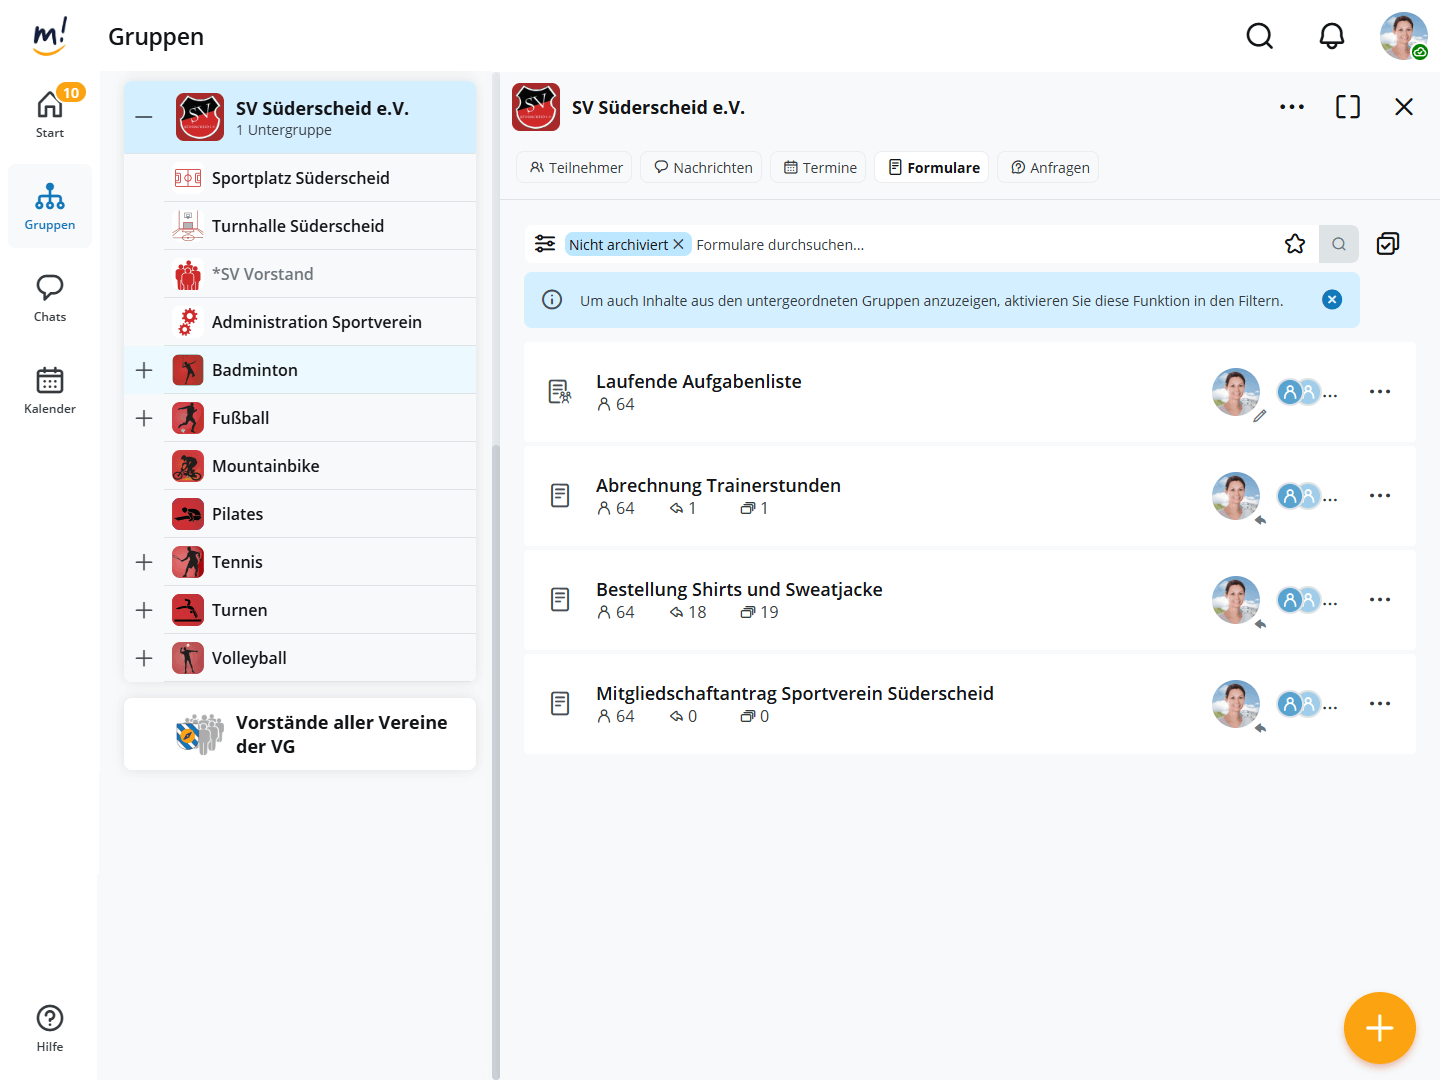Expand the Fußball subgroup tree
The image size is (1440, 1080).
(x=144, y=418)
